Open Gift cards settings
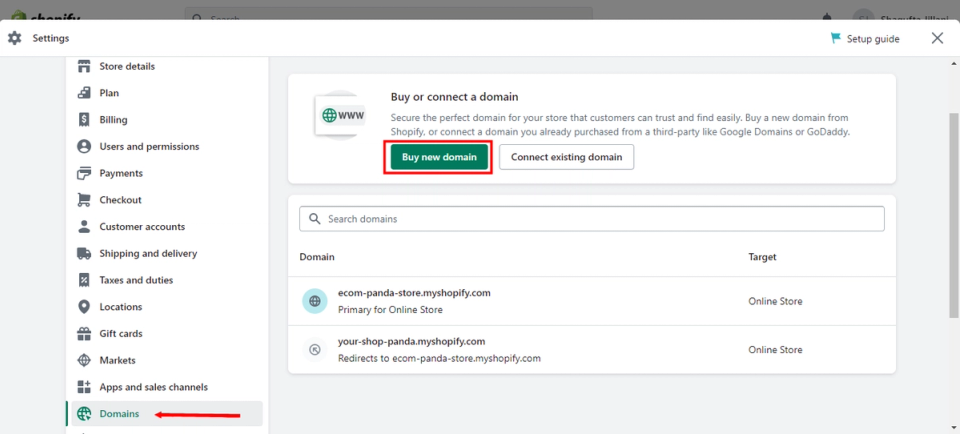This screenshot has width=960, height=434. click(x=122, y=334)
